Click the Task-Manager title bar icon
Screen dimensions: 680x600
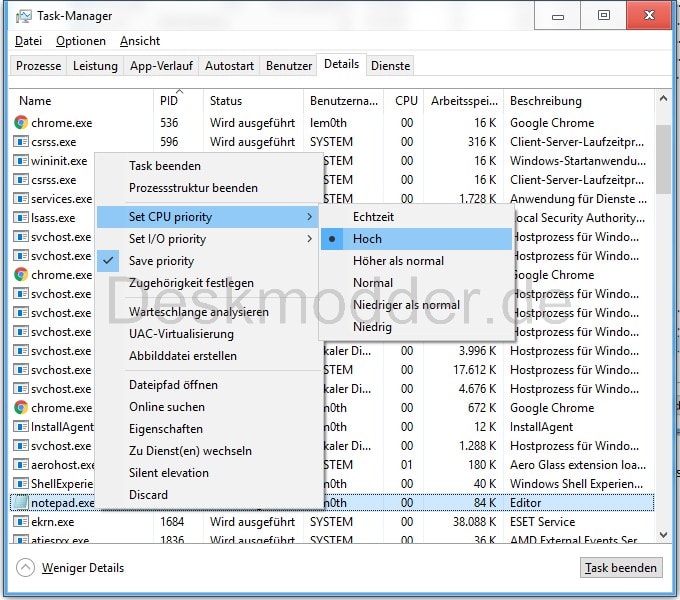tap(23, 16)
